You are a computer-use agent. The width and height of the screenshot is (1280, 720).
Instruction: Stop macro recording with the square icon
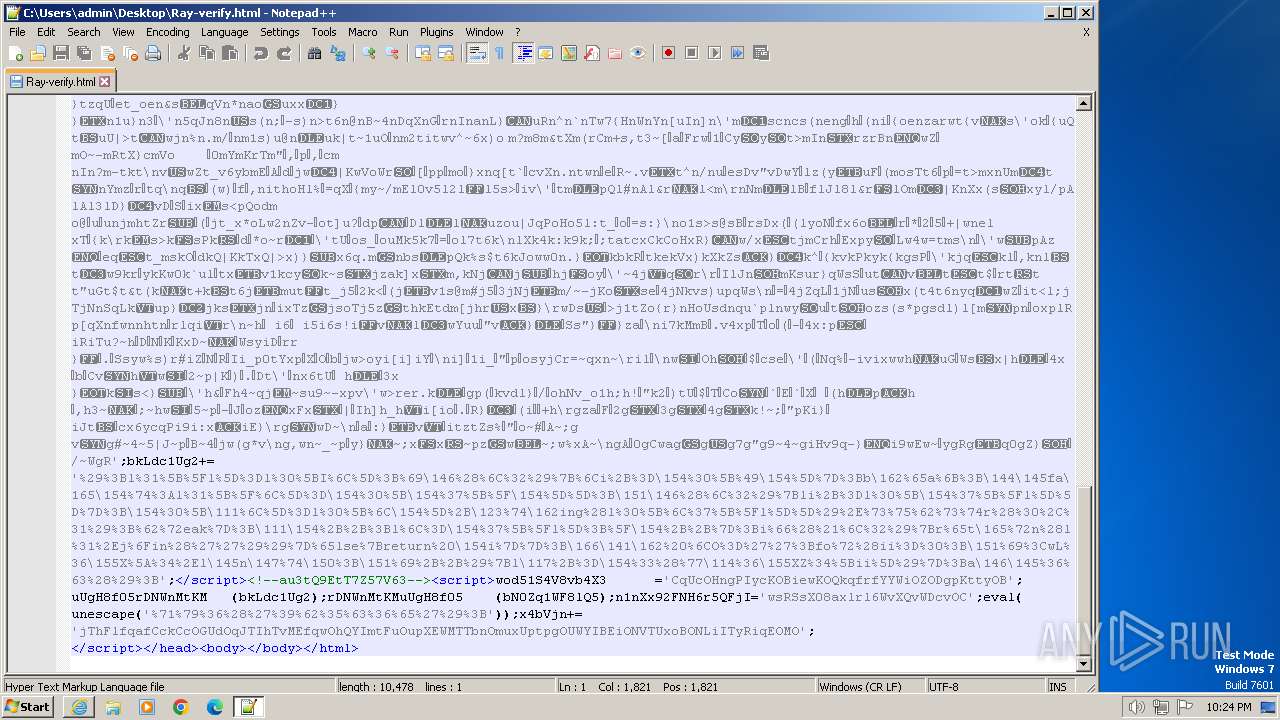click(x=692, y=53)
